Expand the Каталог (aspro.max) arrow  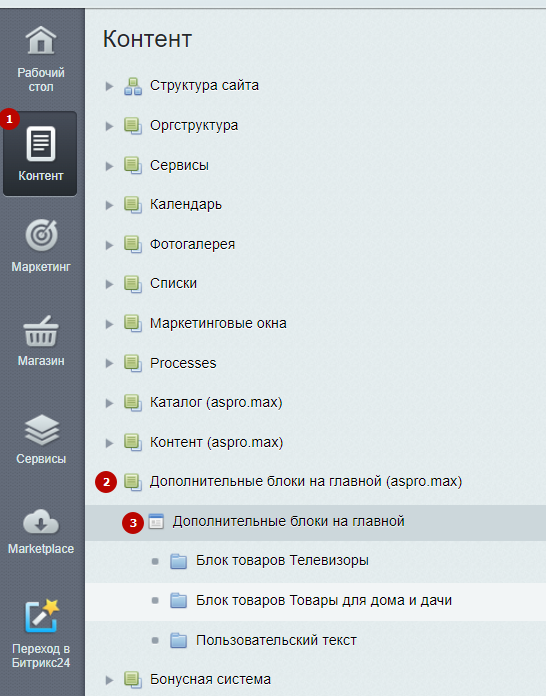109,403
